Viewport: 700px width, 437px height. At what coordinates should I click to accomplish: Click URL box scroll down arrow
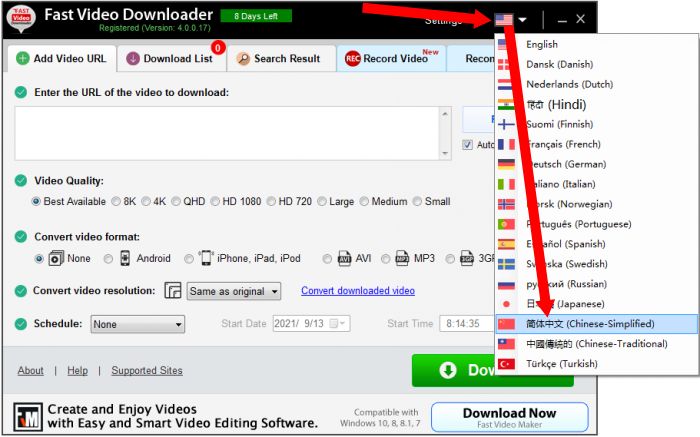[x=445, y=153]
